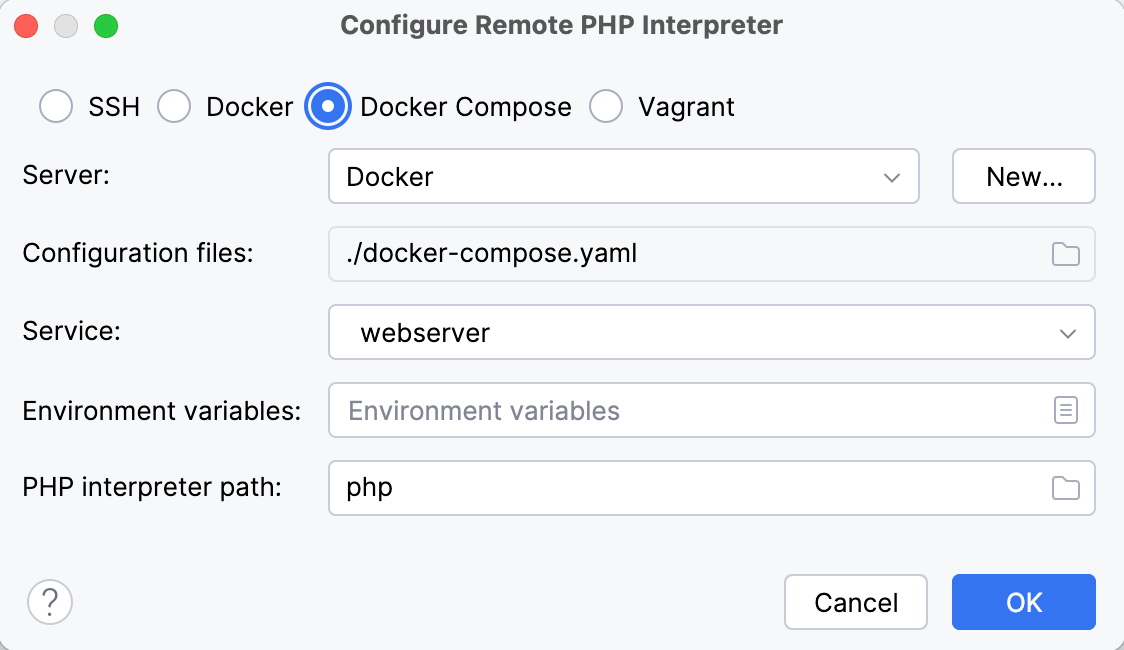Select the SSH interpreter type
The width and height of the screenshot is (1124, 650).
56,106
